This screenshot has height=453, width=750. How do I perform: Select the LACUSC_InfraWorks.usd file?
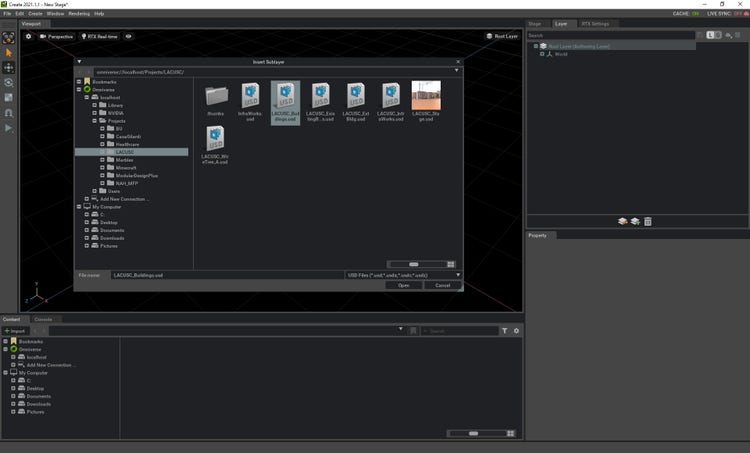[391, 102]
